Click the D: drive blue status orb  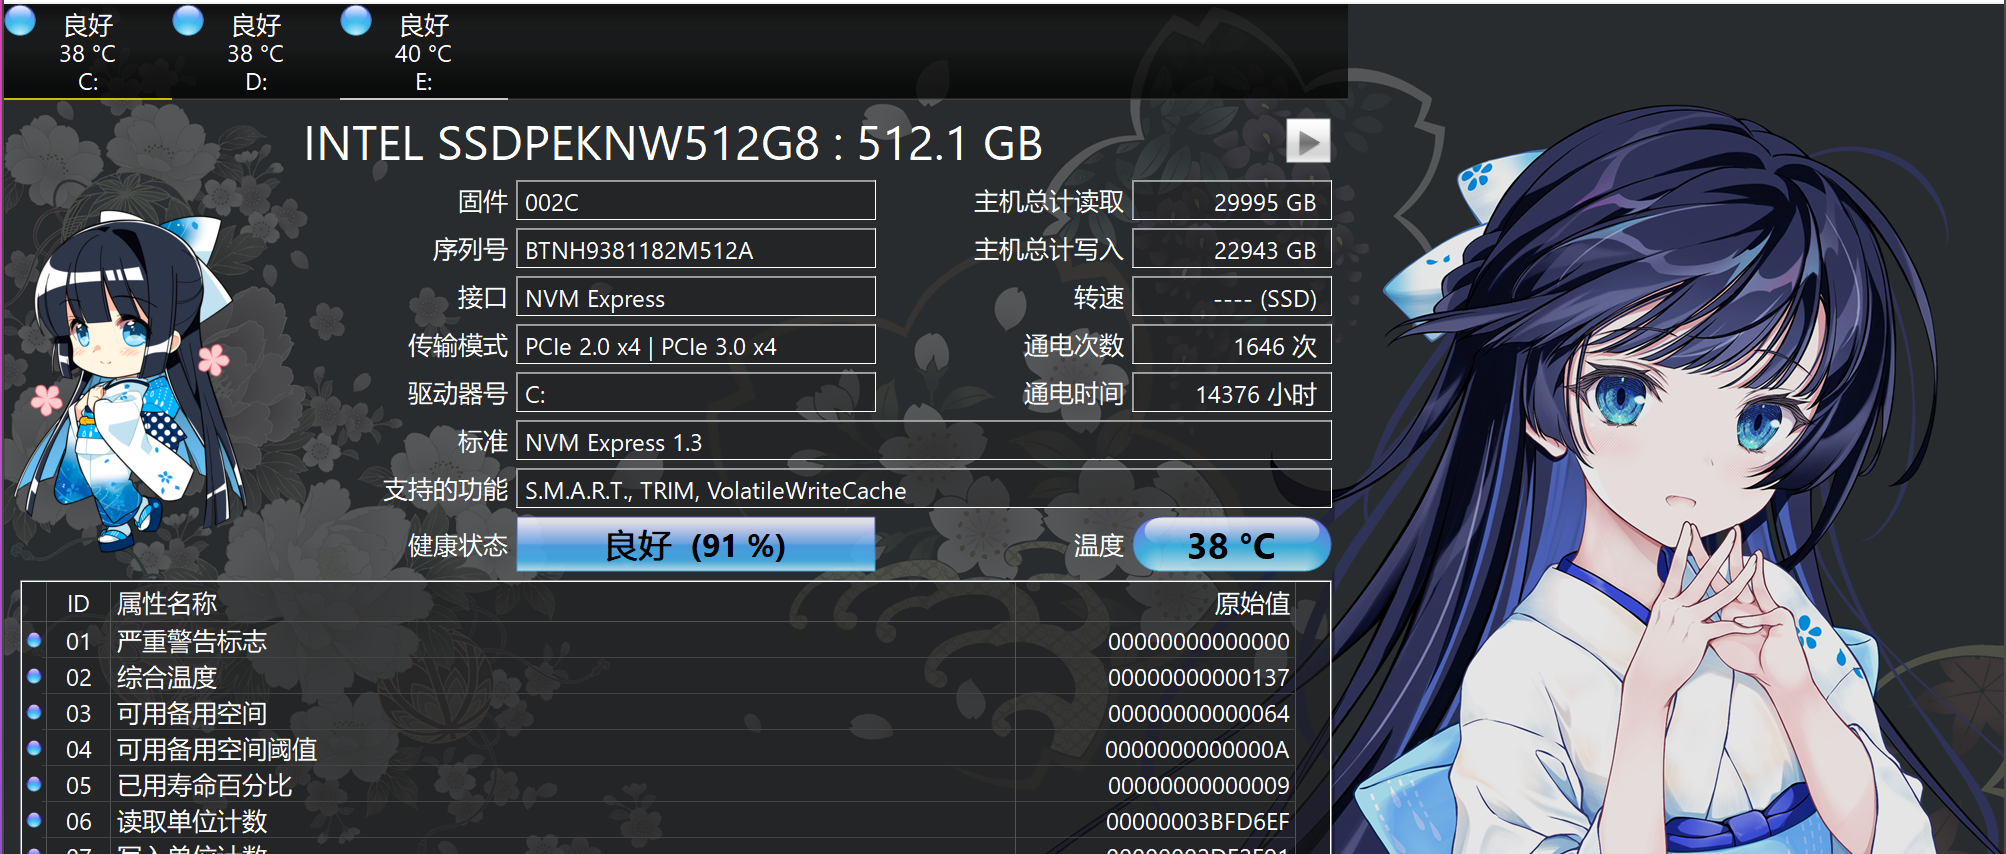click(x=188, y=21)
